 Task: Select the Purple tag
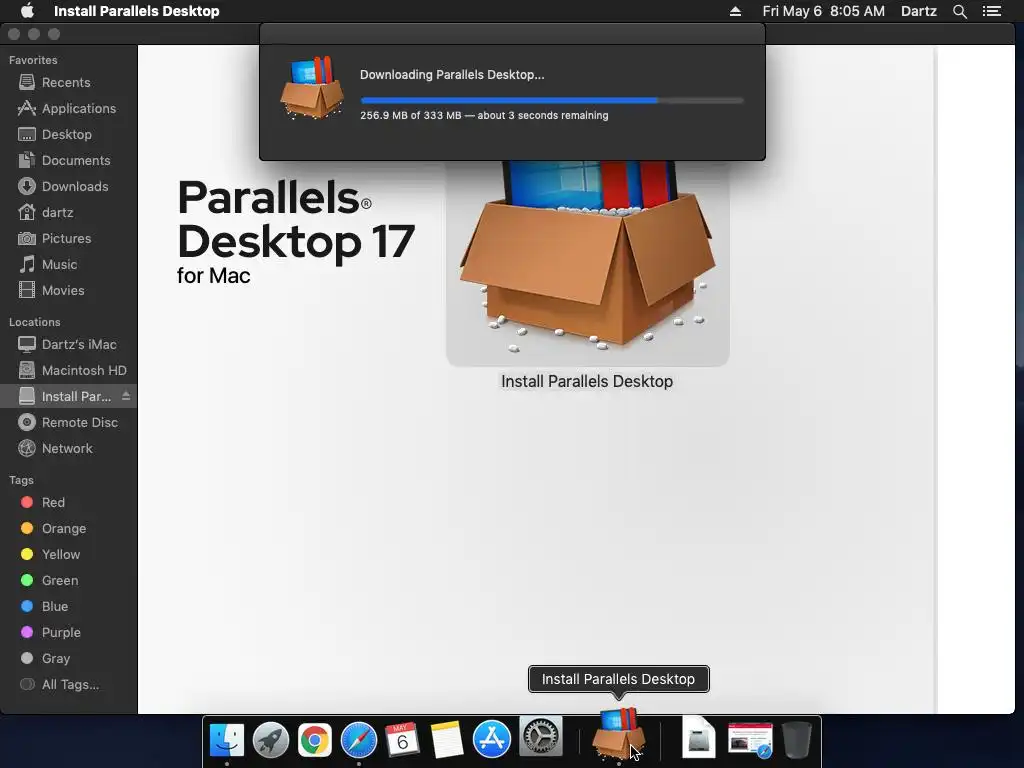[x=69, y=633]
